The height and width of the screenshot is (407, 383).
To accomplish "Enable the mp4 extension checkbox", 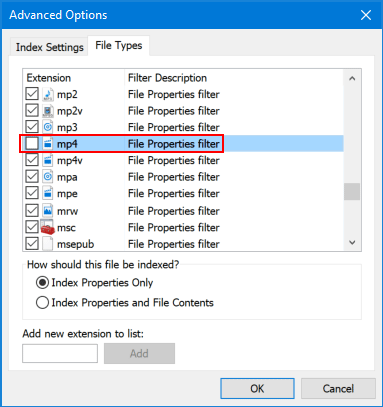I will pyautogui.click(x=32, y=144).
